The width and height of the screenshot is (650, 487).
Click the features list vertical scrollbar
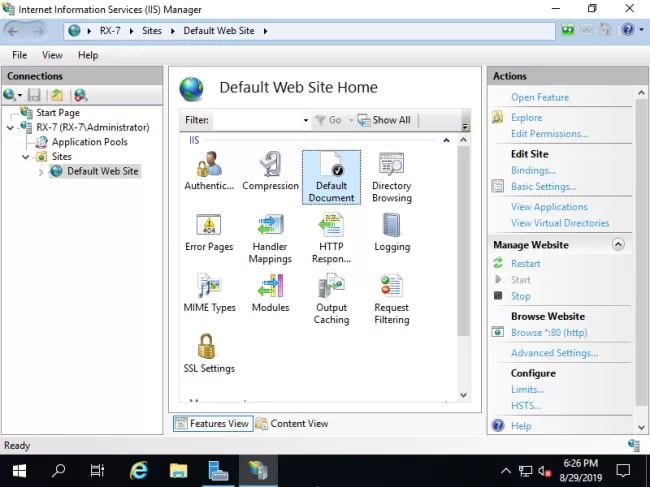pos(463,241)
